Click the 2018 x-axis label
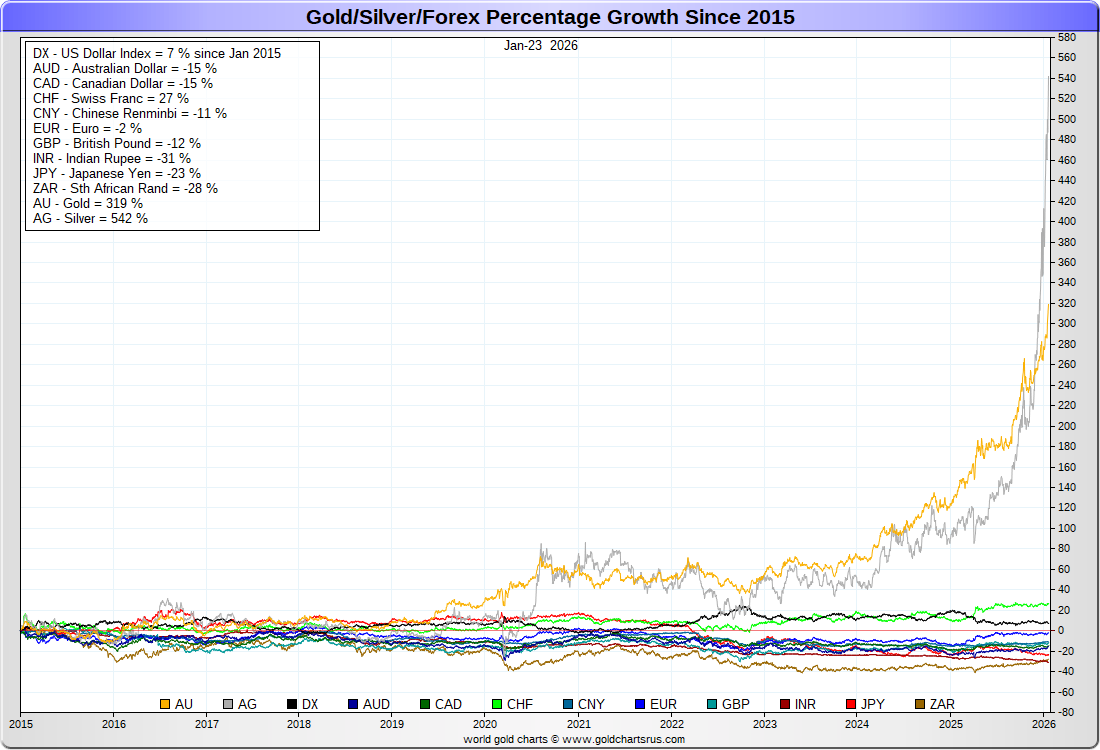 [x=299, y=724]
